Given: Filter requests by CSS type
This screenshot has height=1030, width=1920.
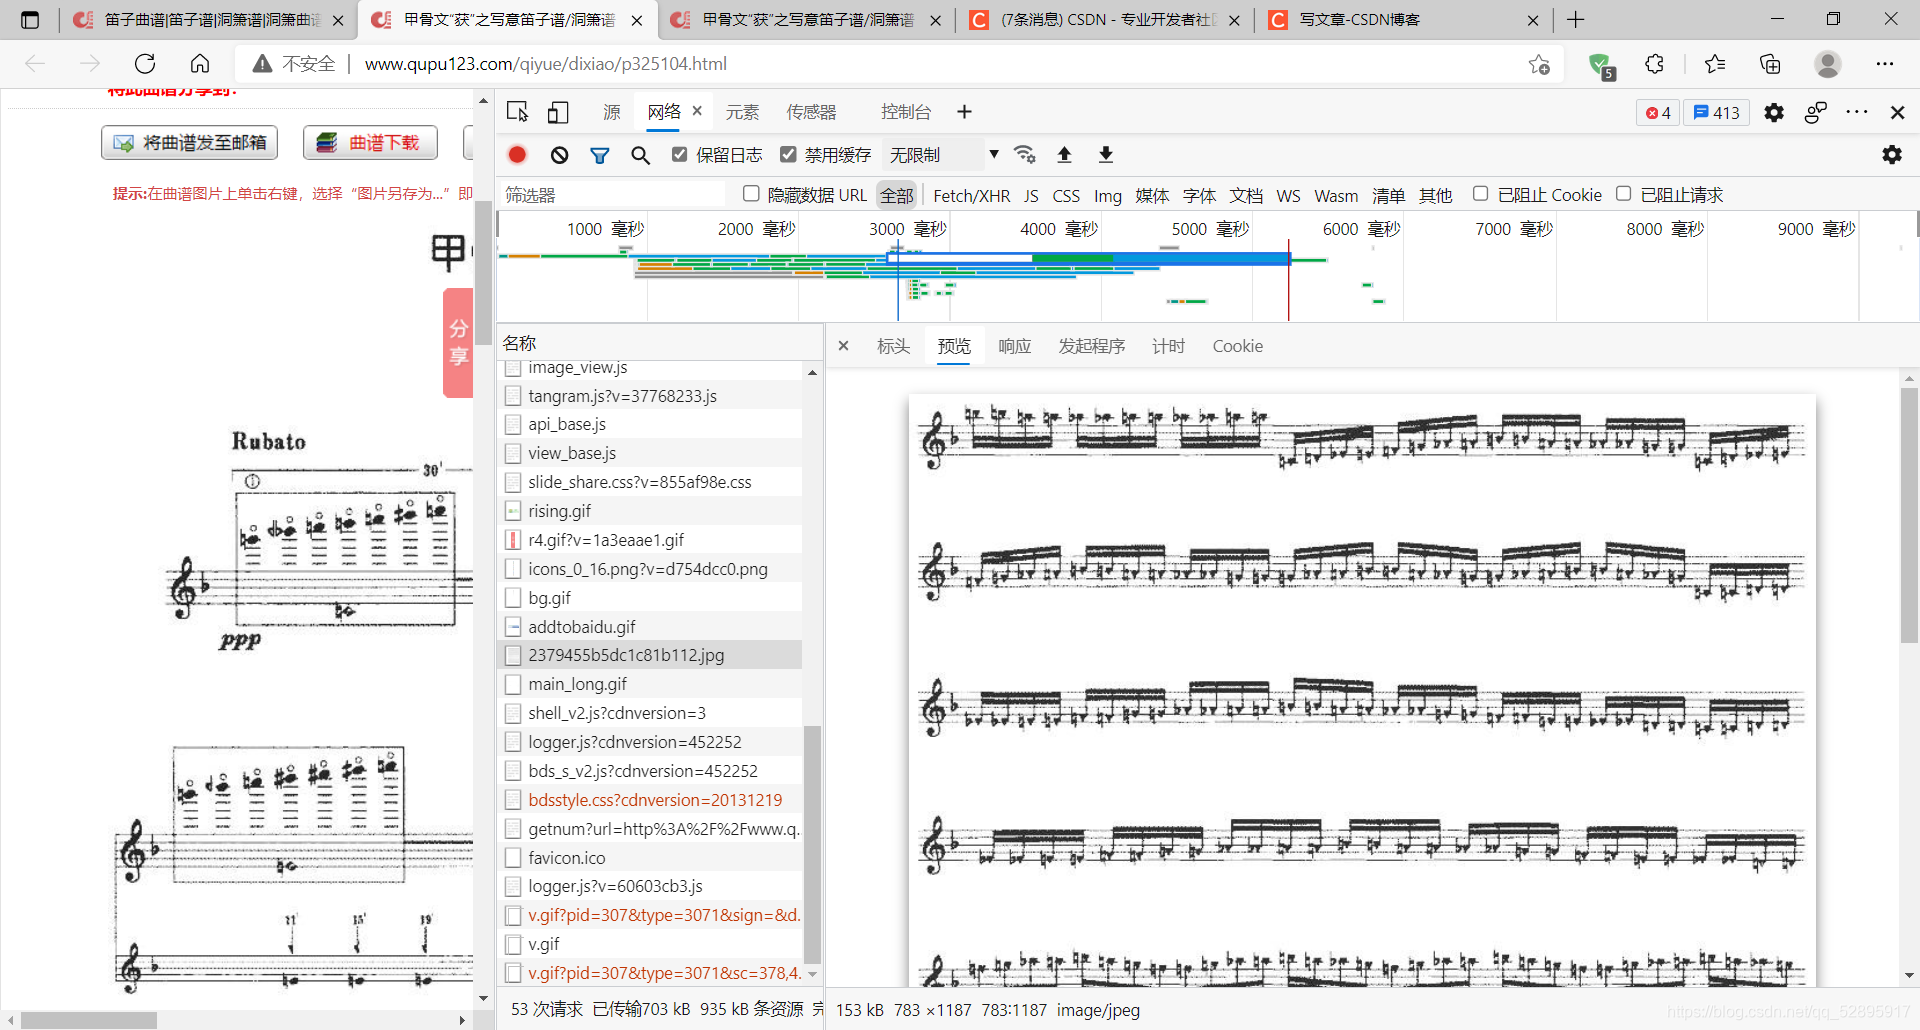Looking at the screenshot, I should click(x=1066, y=196).
